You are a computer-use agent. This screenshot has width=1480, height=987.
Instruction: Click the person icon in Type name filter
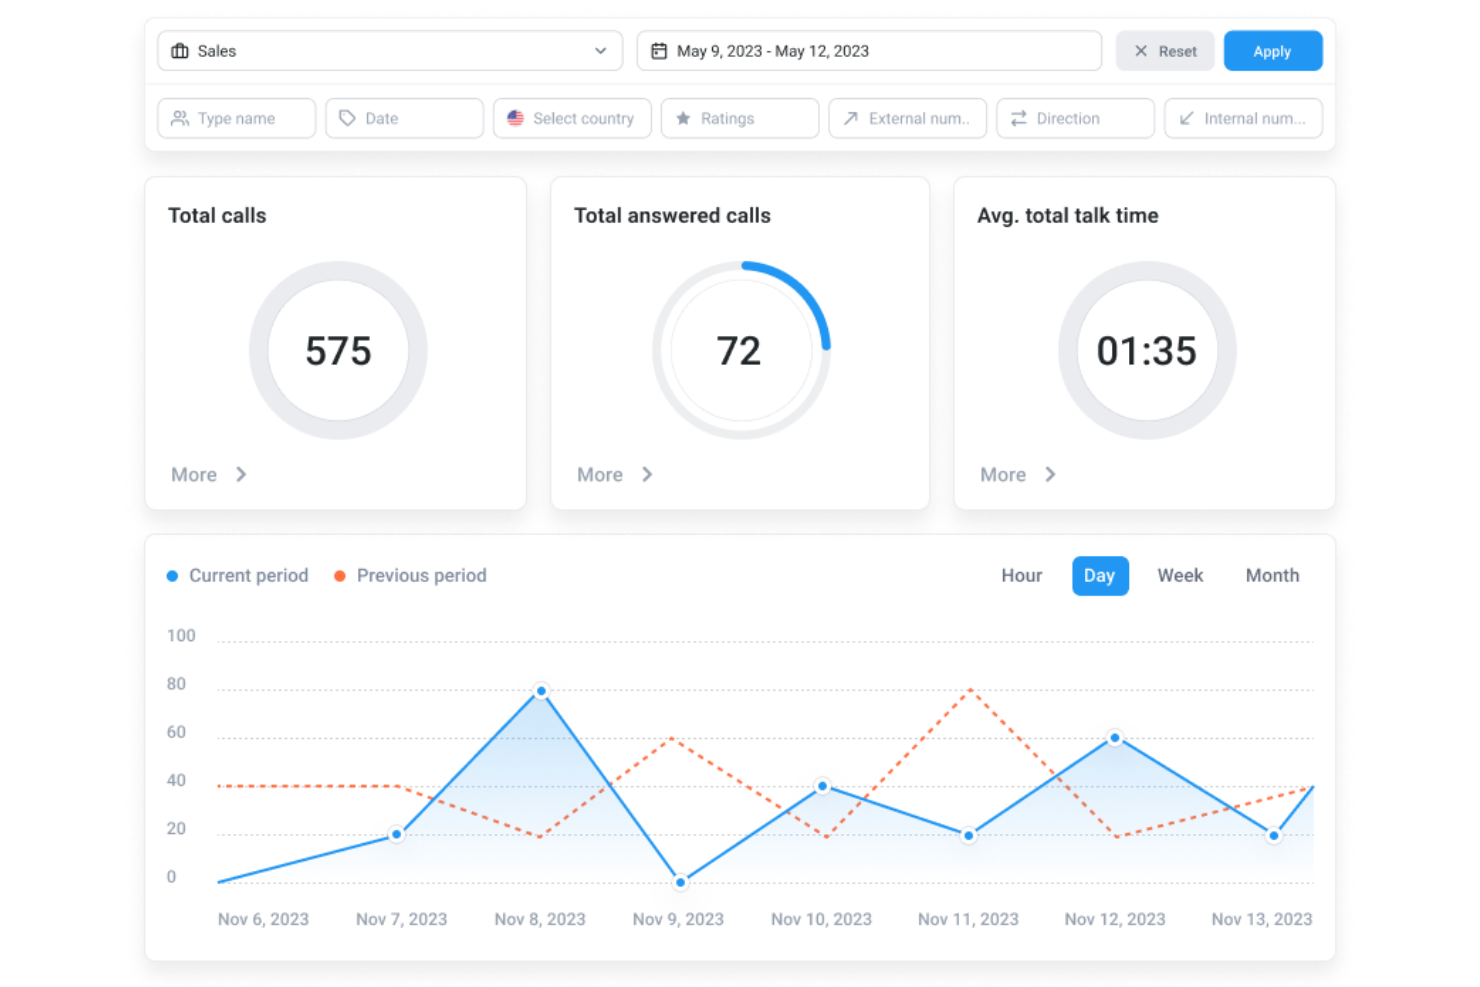[x=181, y=118]
